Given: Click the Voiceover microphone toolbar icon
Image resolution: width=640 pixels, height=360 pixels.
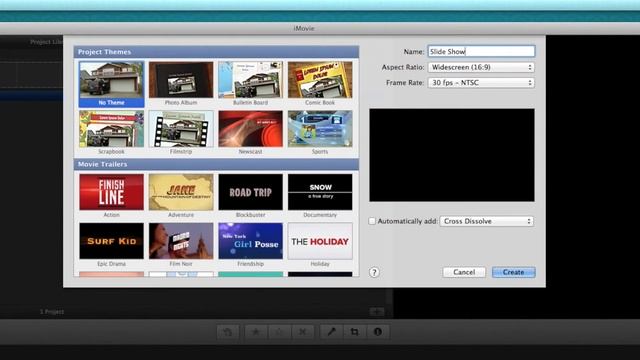Looking at the screenshot, I should (x=331, y=332).
